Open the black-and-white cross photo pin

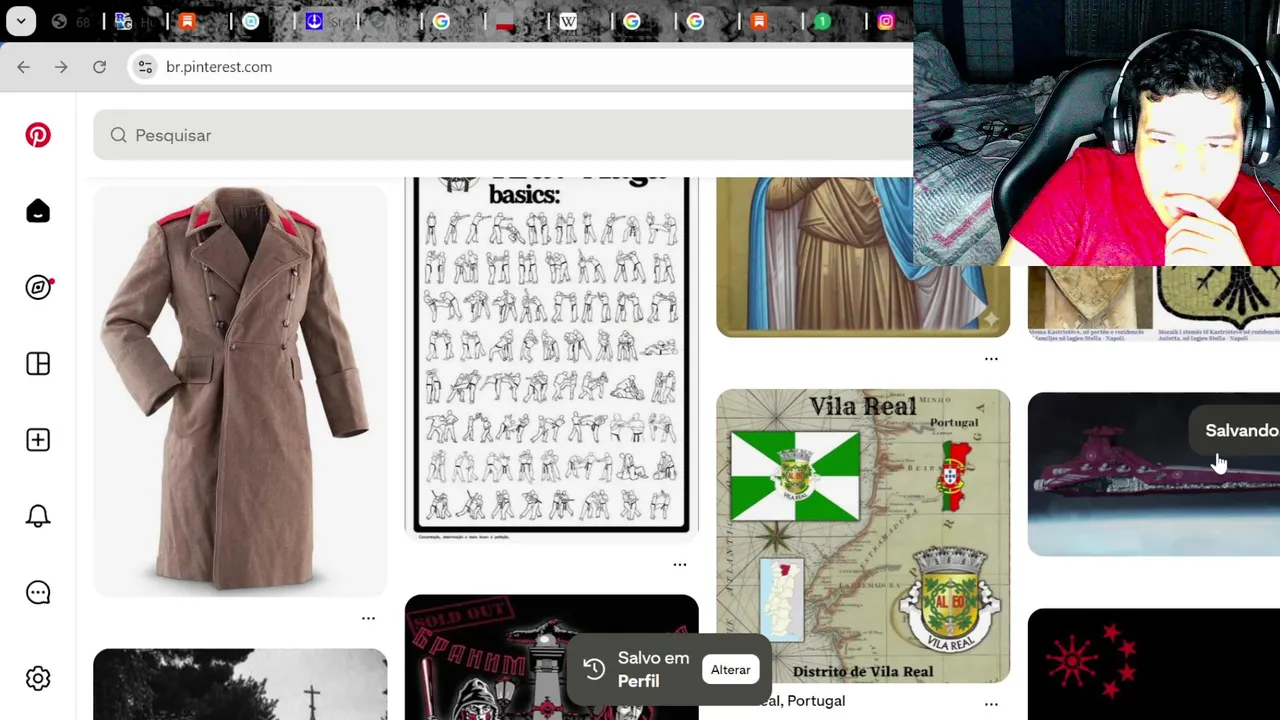[240, 684]
